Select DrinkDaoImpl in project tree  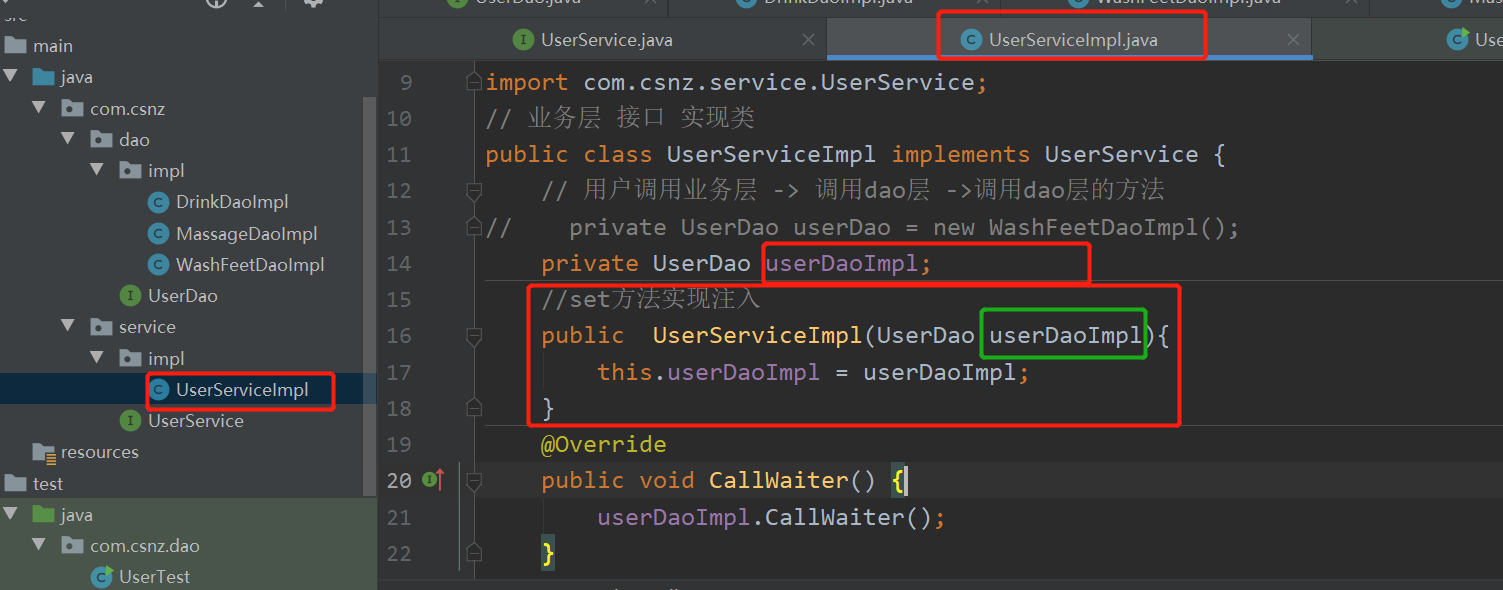[232, 202]
